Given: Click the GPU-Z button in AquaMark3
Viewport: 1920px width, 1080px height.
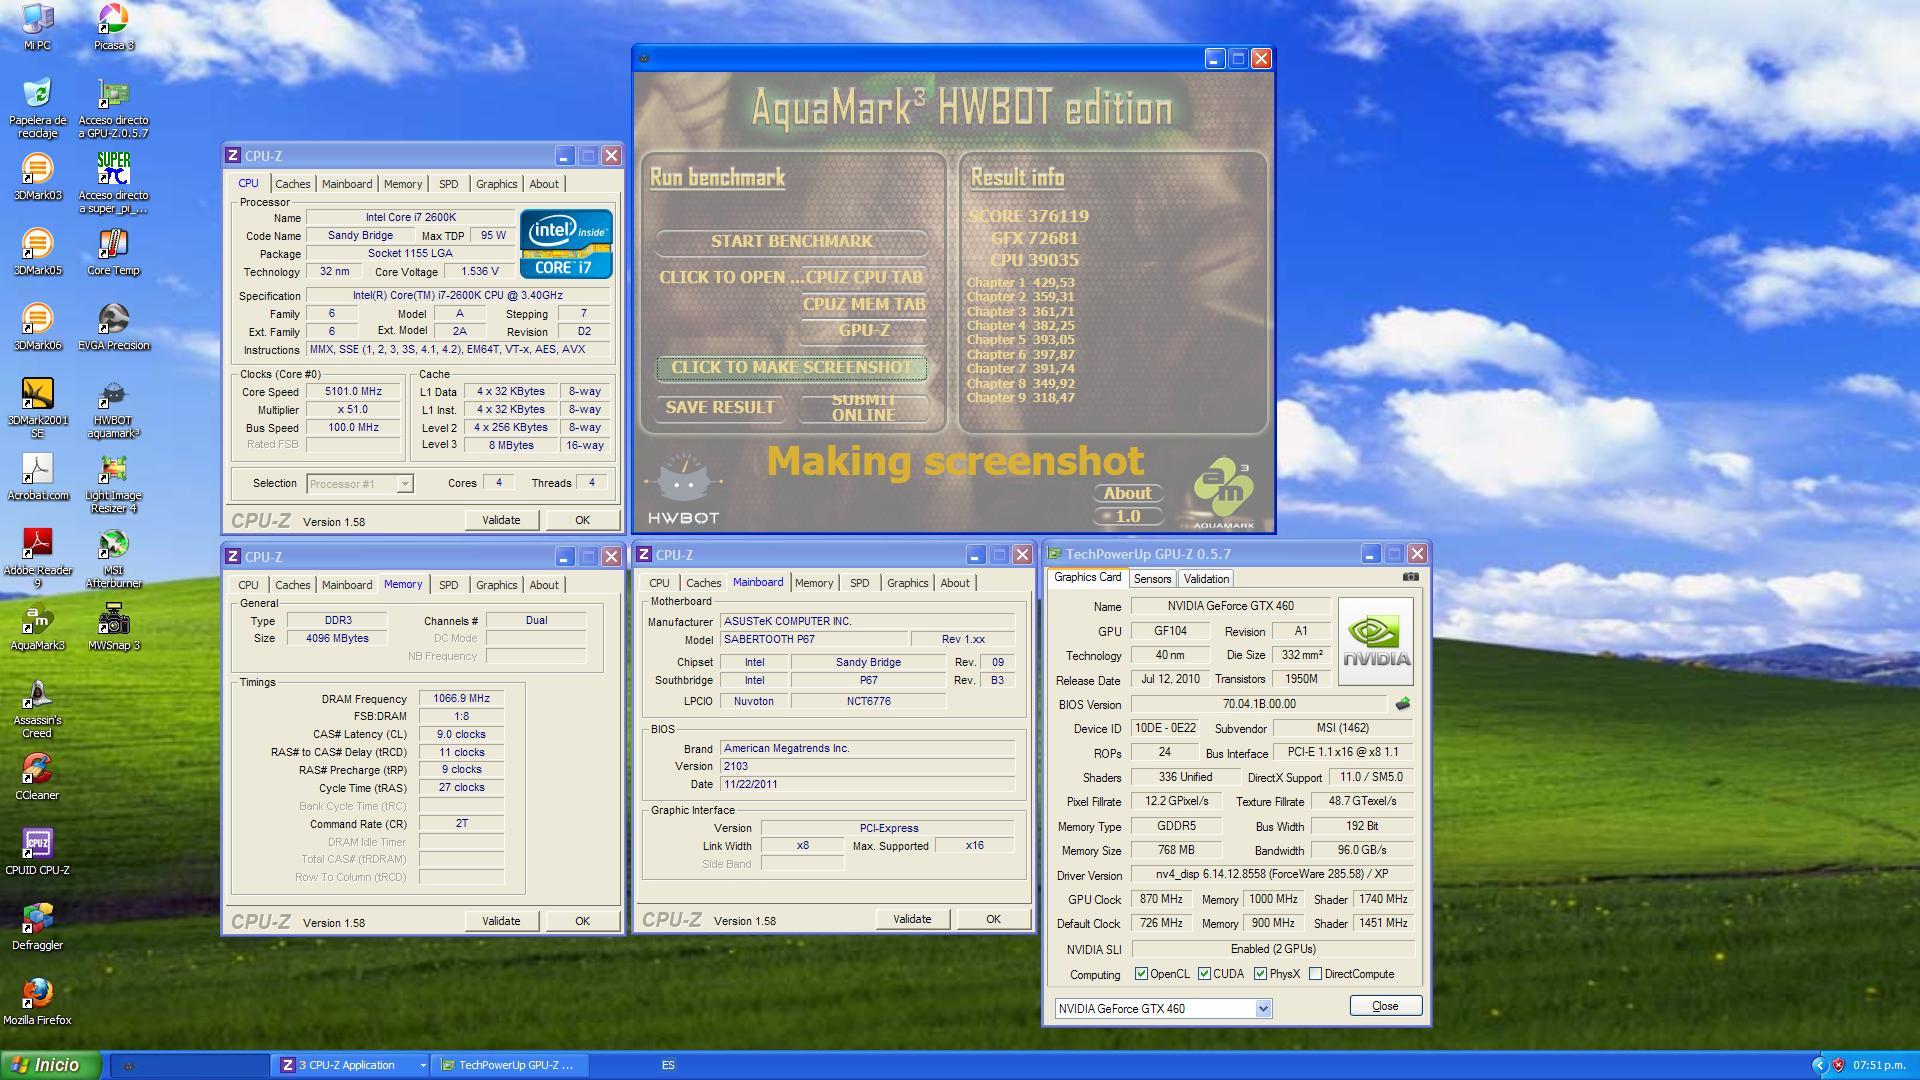Looking at the screenshot, I should [864, 331].
